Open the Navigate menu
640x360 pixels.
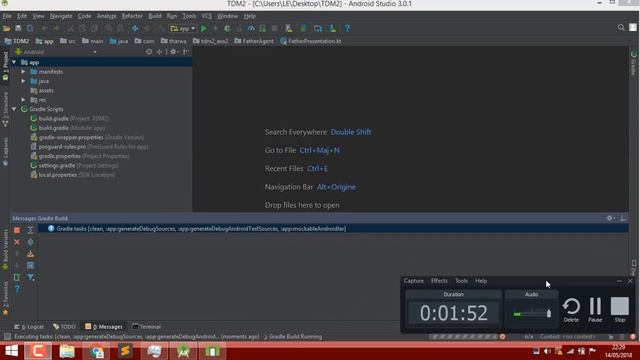pyautogui.click(x=61, y=16)
